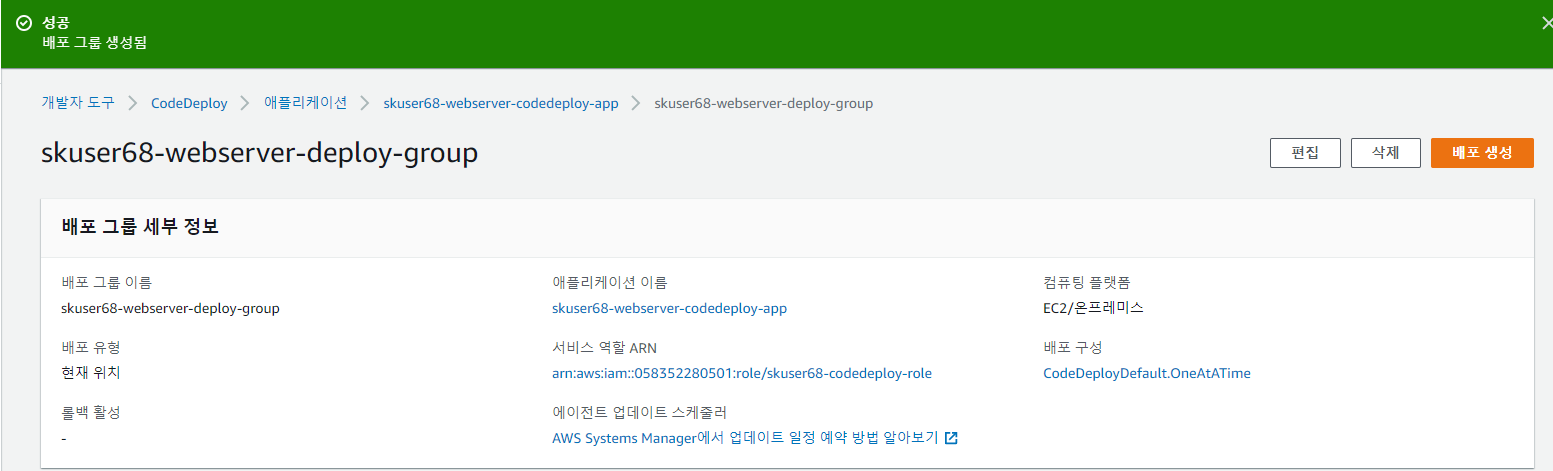Click the 서비스 역할 ARN label
Viewport: 1553px width, 471px height.
[x=604, y=348]
